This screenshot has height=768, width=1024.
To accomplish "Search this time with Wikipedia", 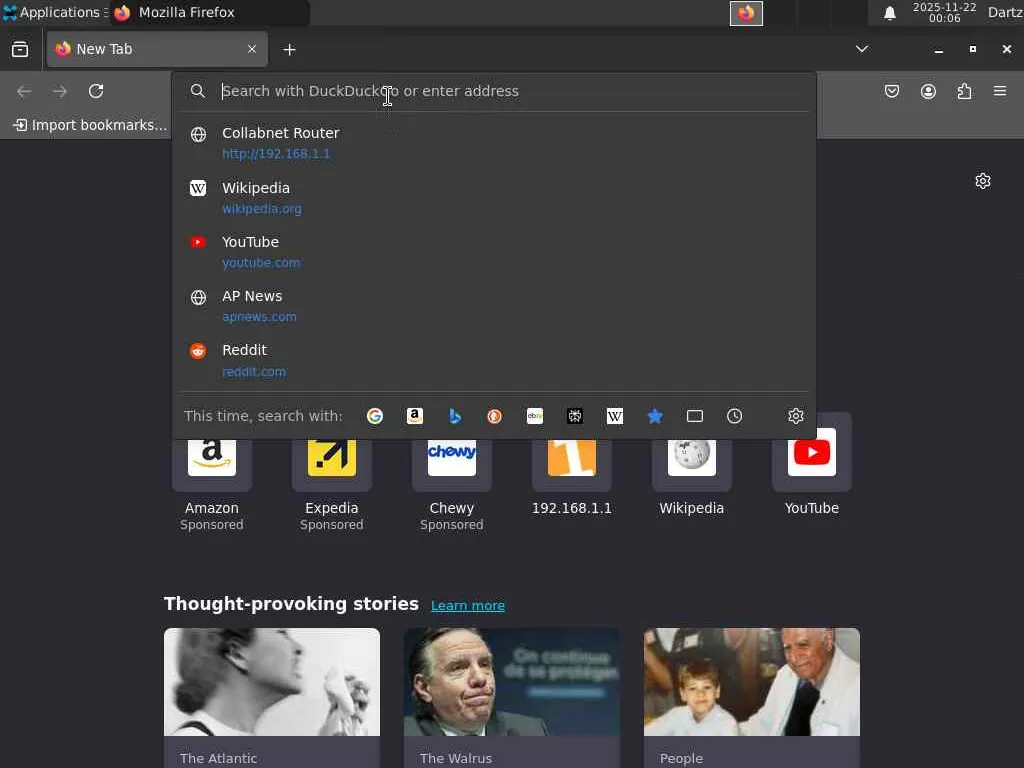I will (615, 416).
